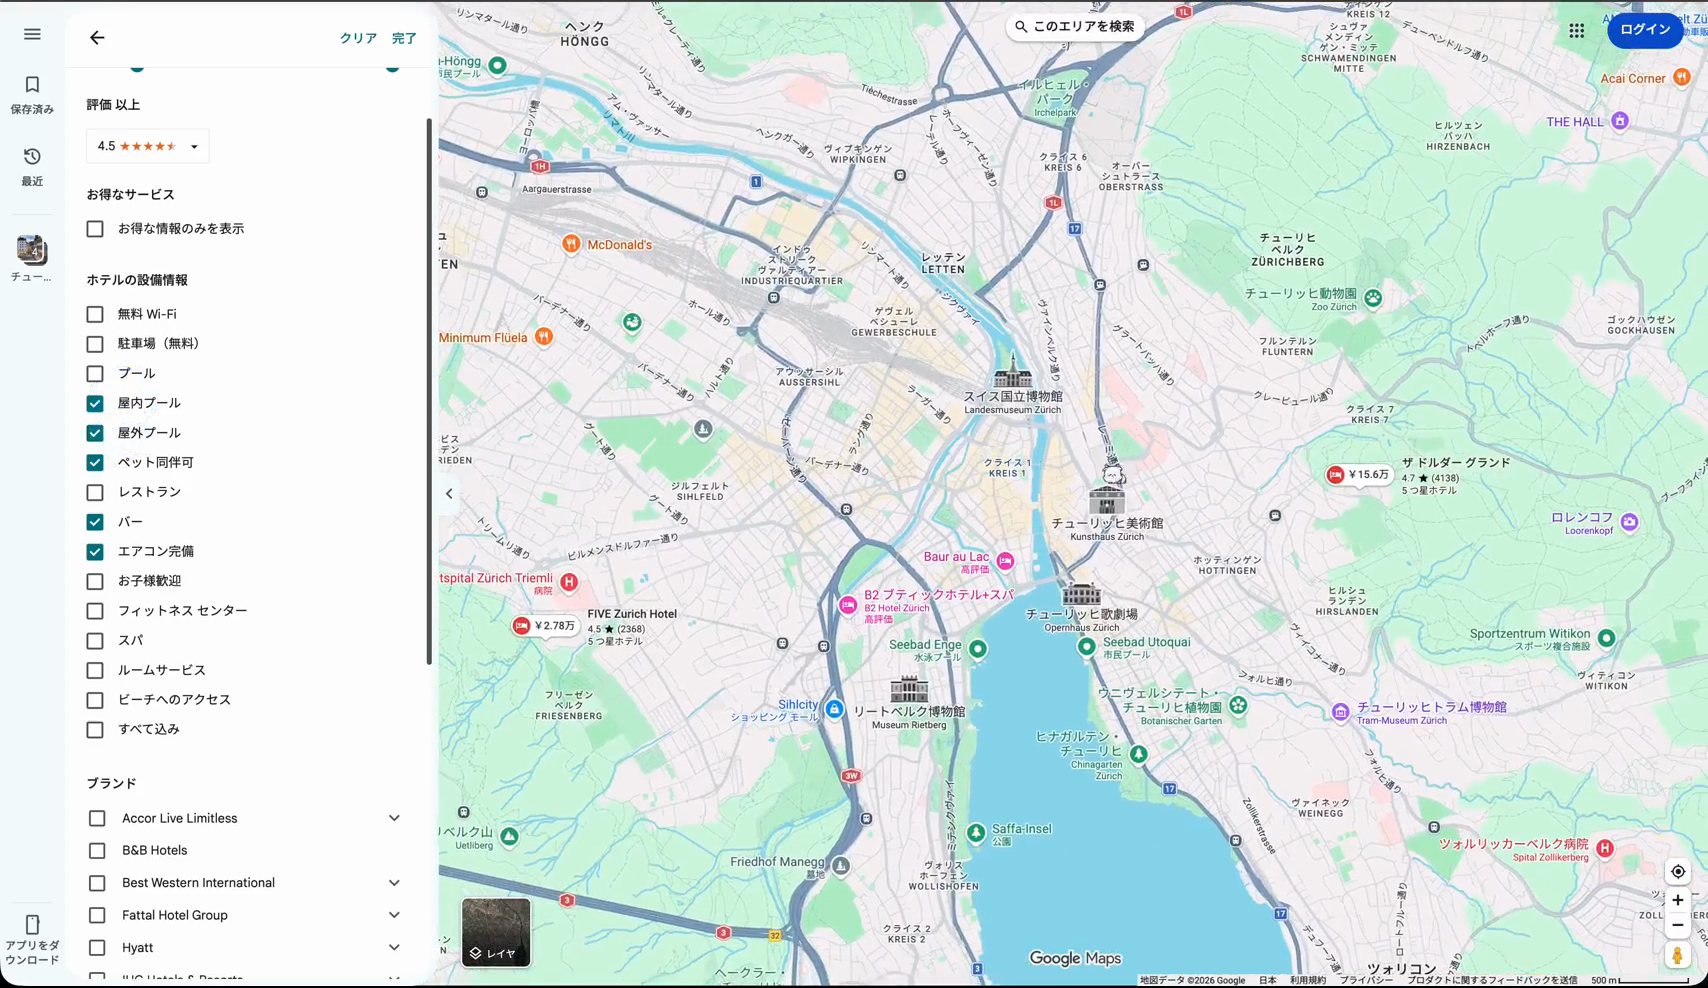
Task: Select the Sihlcity shopping mall pin
Action: (834, 709)
